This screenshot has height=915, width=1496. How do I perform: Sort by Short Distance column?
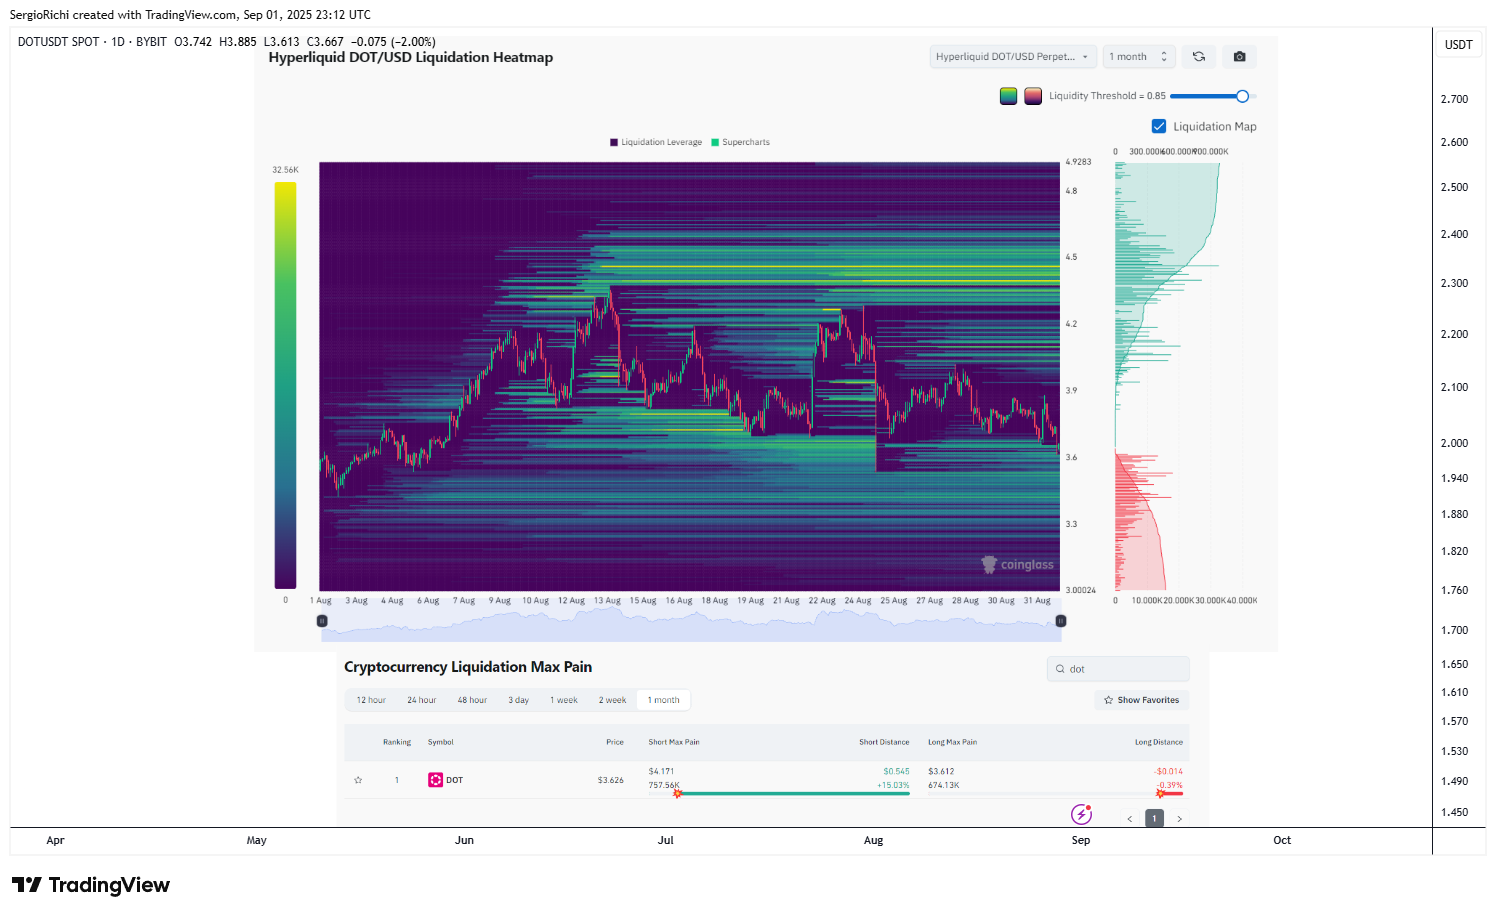tap(884, 742)
